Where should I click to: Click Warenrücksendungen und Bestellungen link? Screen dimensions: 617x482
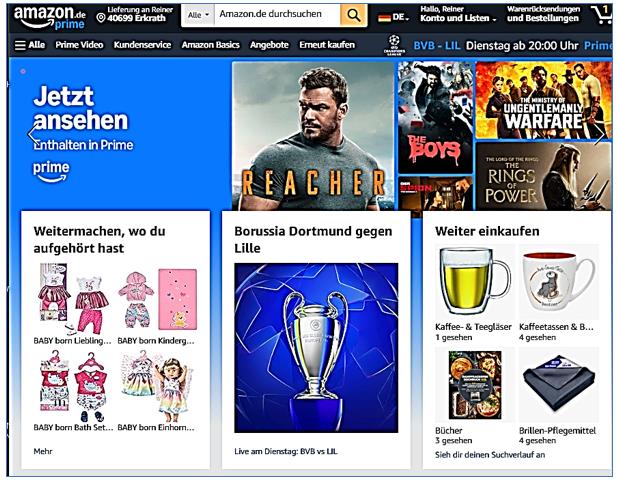543,14
